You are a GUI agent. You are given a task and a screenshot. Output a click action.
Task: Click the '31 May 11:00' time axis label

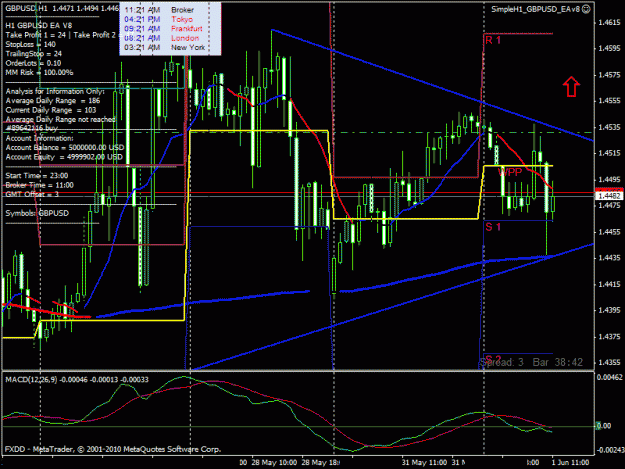(424, 462)
